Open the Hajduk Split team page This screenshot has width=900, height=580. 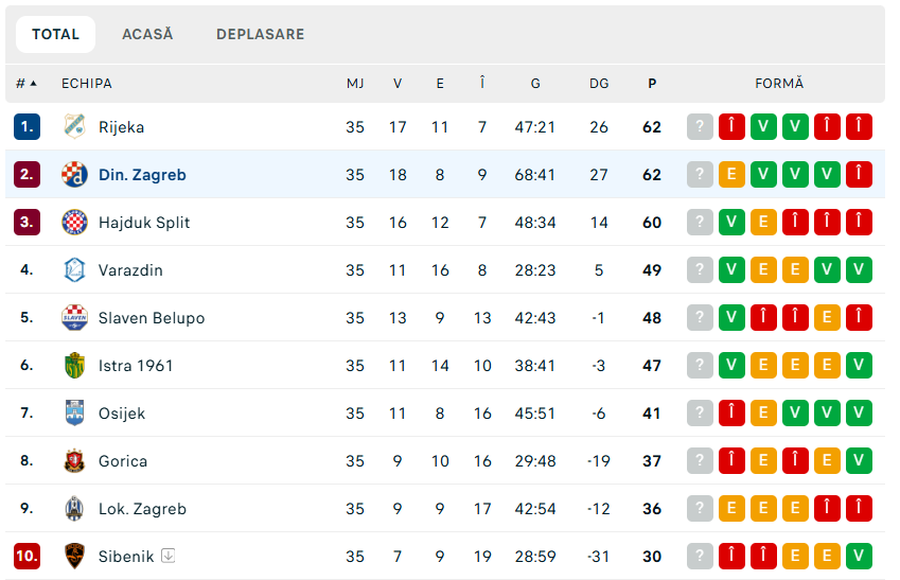[144, 222]
